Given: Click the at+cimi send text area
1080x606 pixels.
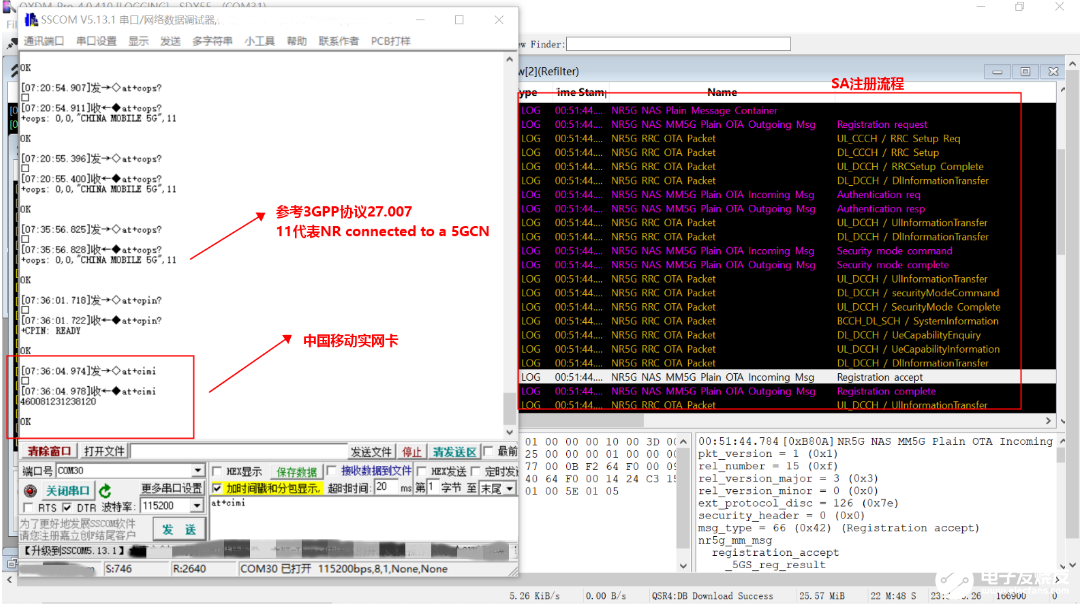Looking at the screenshot, I should [363, 518].
